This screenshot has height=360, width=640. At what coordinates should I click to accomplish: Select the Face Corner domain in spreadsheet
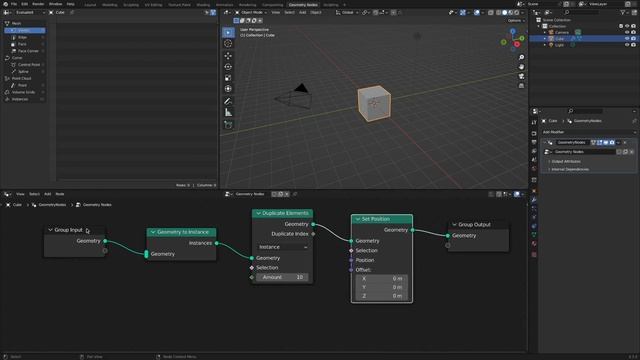click(24, 51)
